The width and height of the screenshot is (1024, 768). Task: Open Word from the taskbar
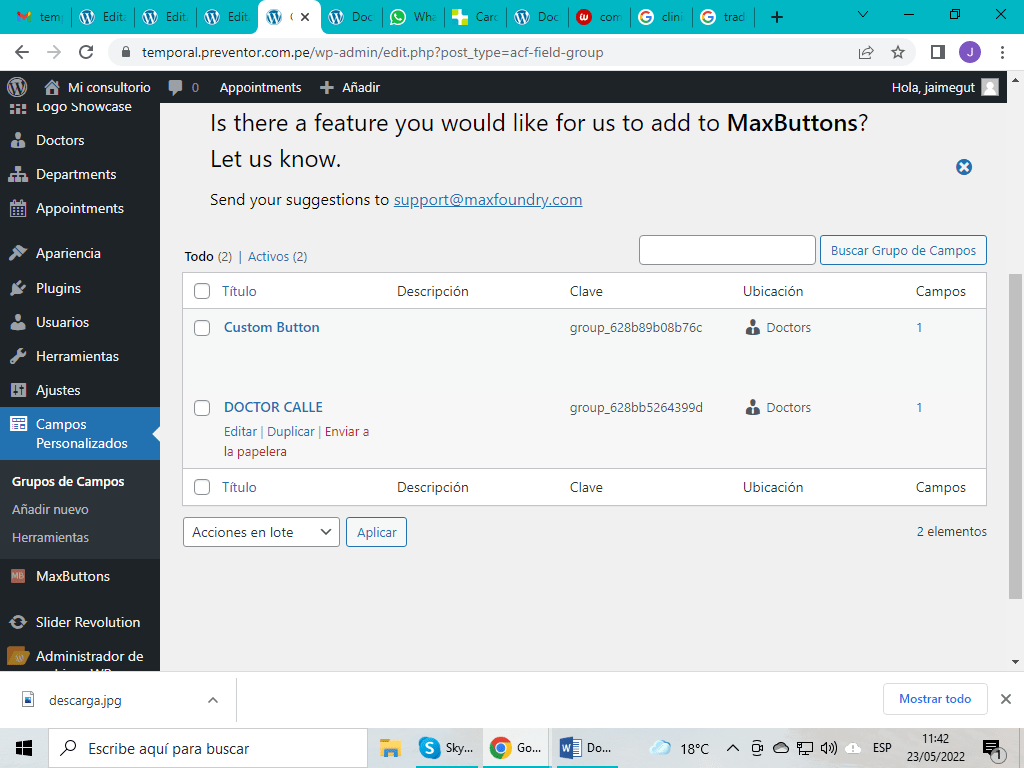pos(585,748)
